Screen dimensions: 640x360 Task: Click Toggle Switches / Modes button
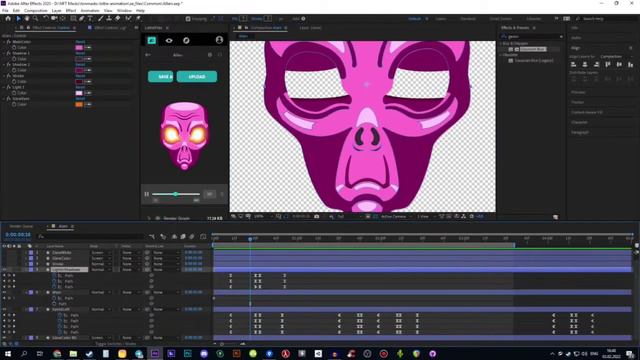[x=116, y=344]
